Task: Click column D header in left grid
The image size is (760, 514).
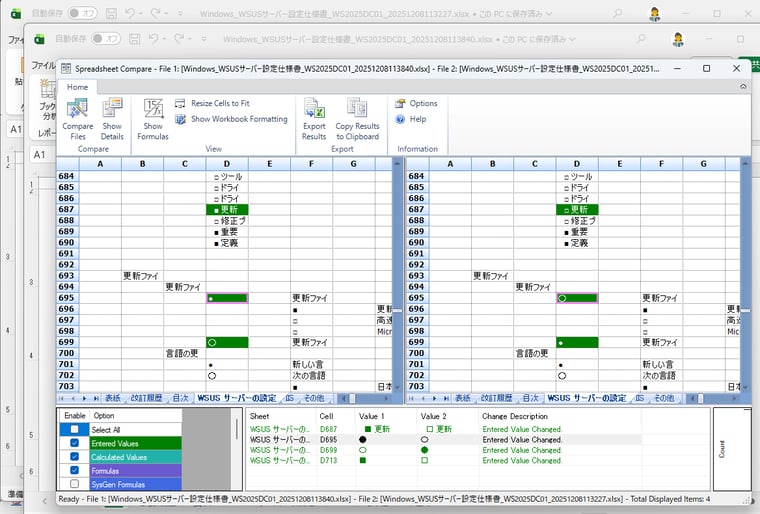Action: [227, 164]
